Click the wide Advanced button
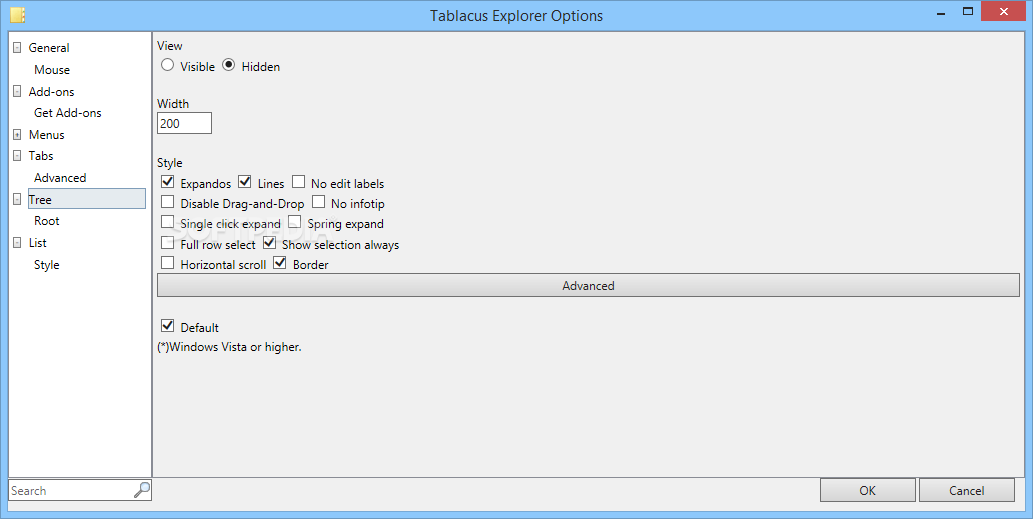Viewport: 1033px width, 519px height. pyautogui.click(x=588, y=285)
